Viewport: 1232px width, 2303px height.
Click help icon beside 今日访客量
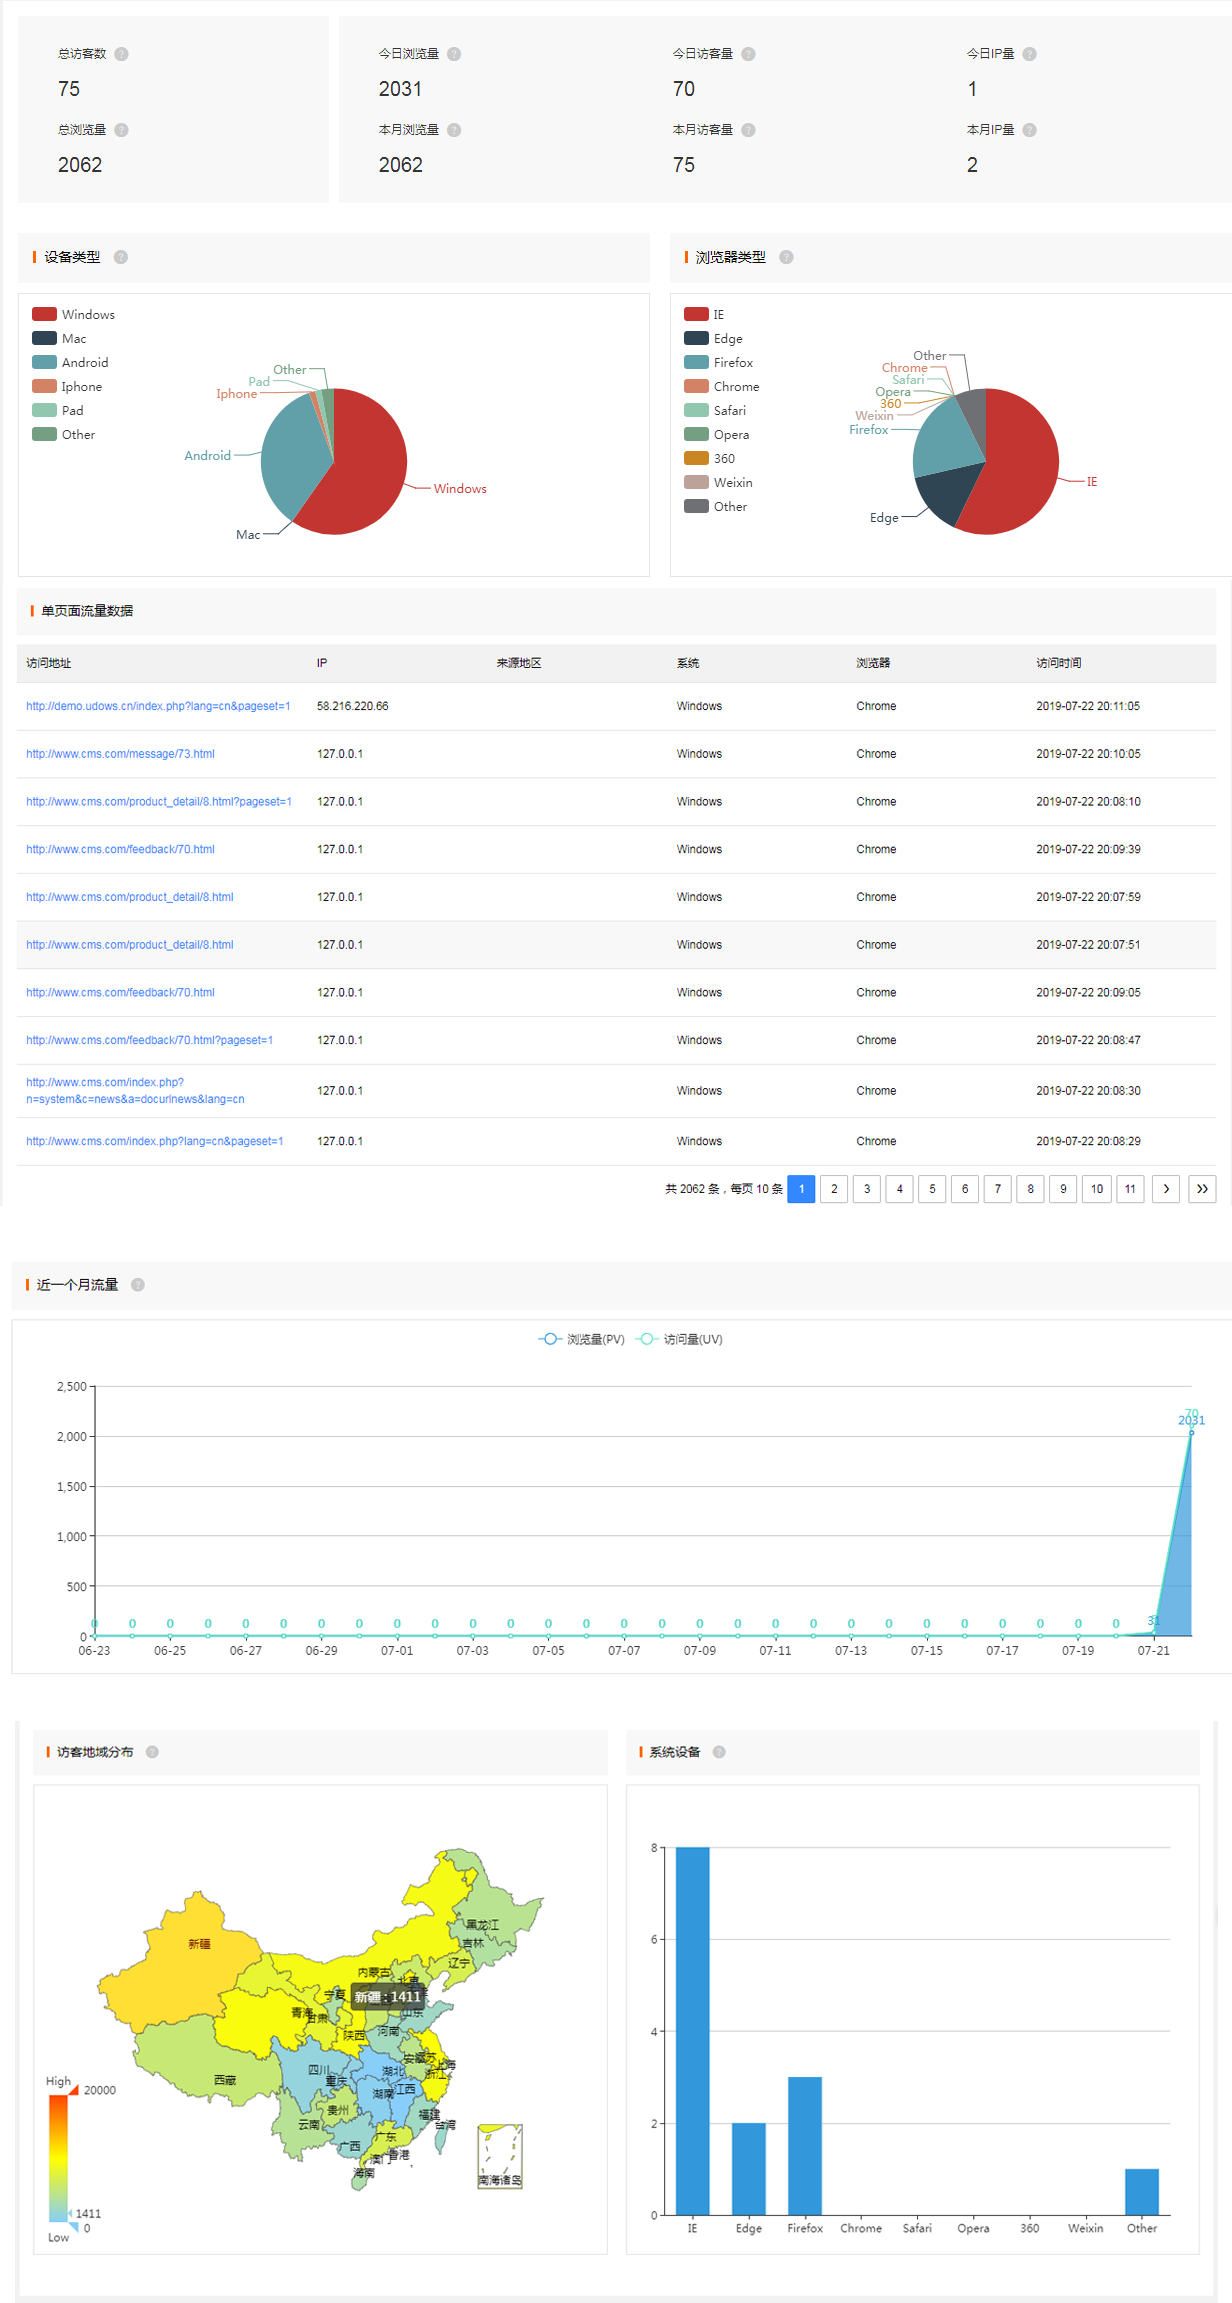tap(748, 54)
